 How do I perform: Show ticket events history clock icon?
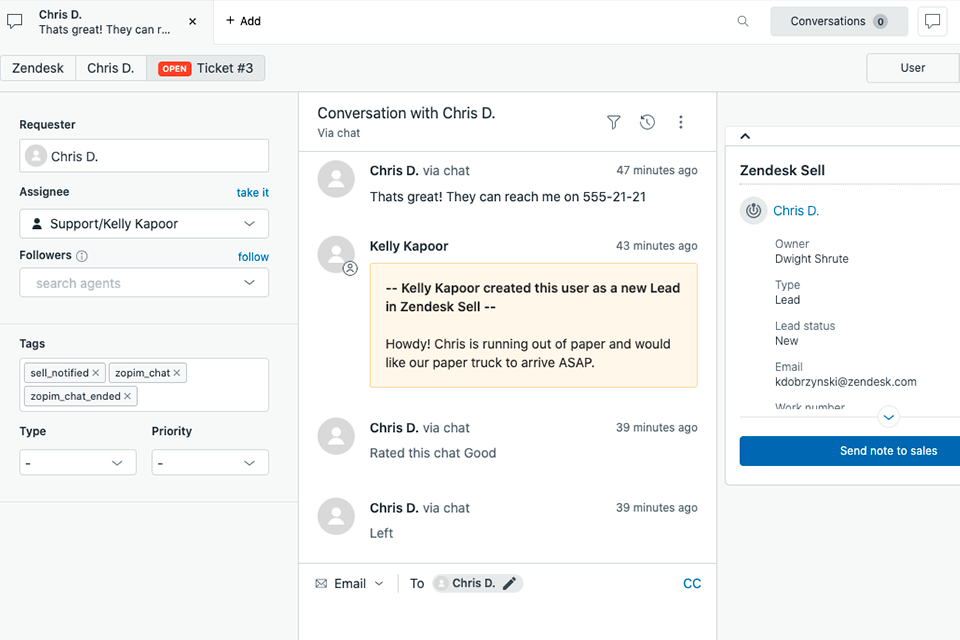click(x=647, y=122)
